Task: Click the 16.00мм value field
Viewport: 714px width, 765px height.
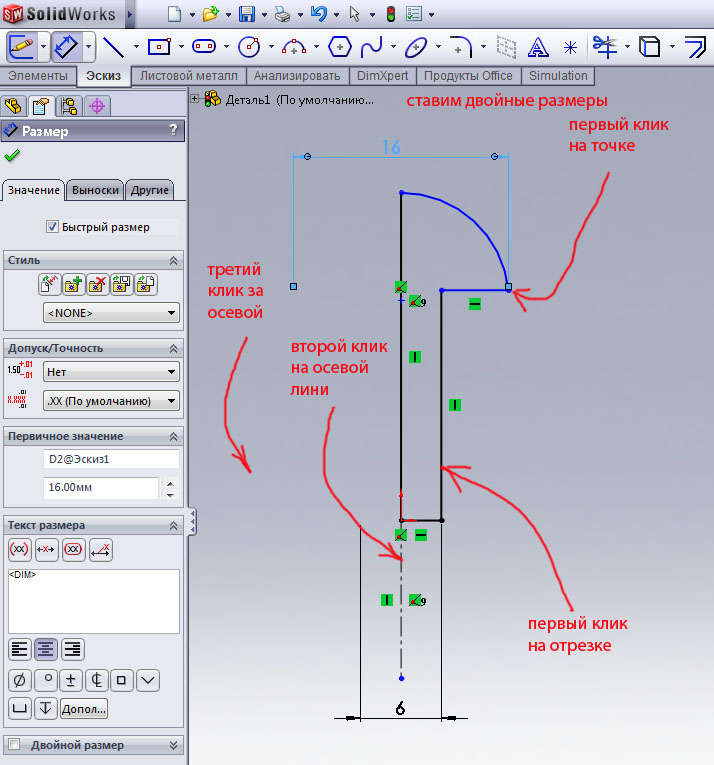Action: 100,488
